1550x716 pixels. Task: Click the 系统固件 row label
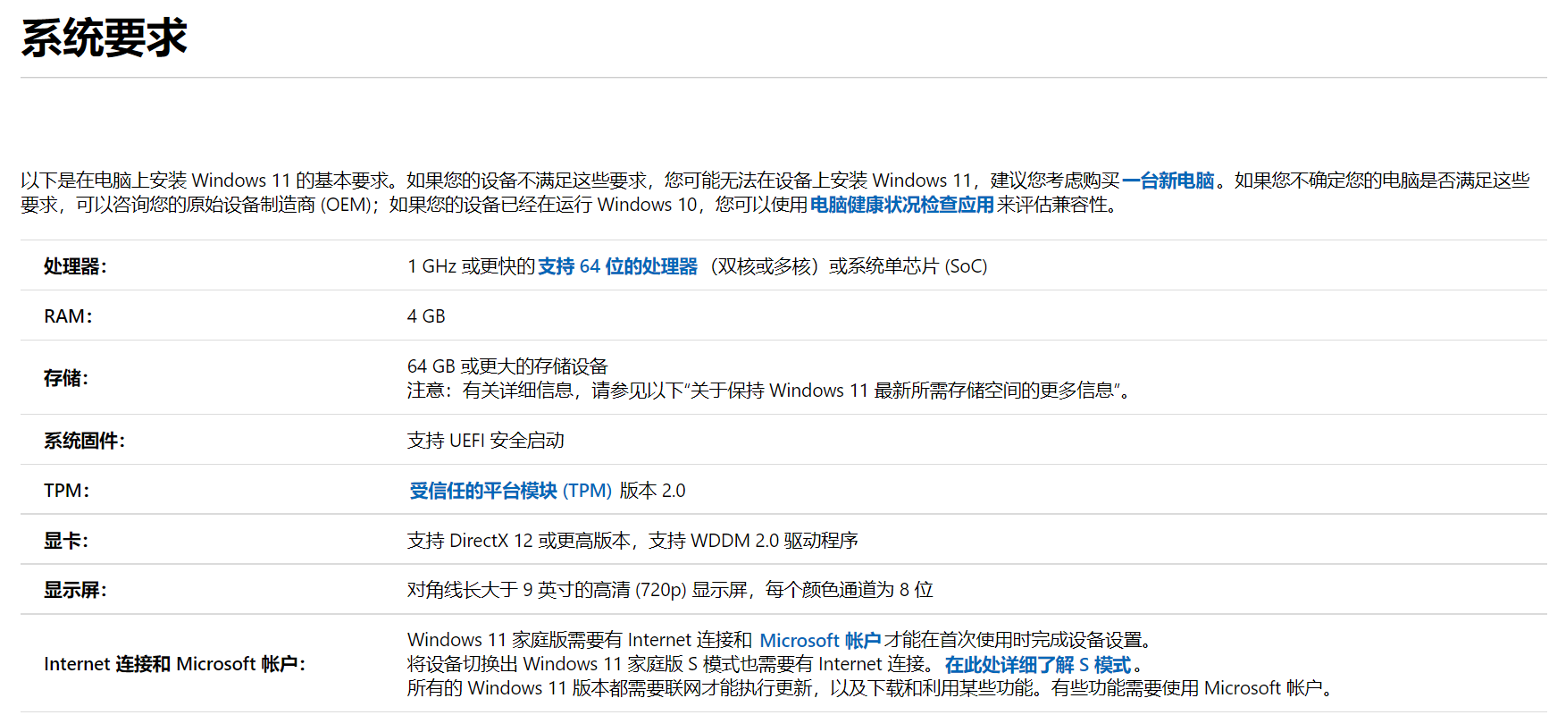(x=85, y=441)
